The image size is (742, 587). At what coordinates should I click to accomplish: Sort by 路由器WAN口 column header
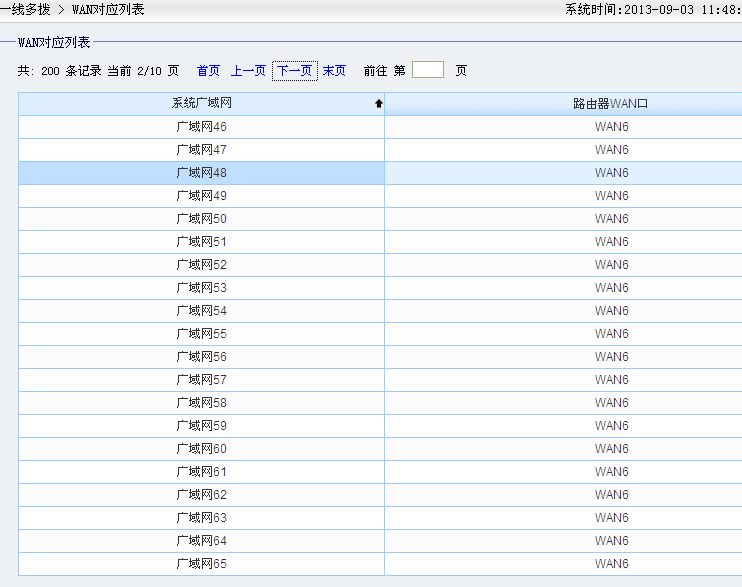(x=611, y=103)
